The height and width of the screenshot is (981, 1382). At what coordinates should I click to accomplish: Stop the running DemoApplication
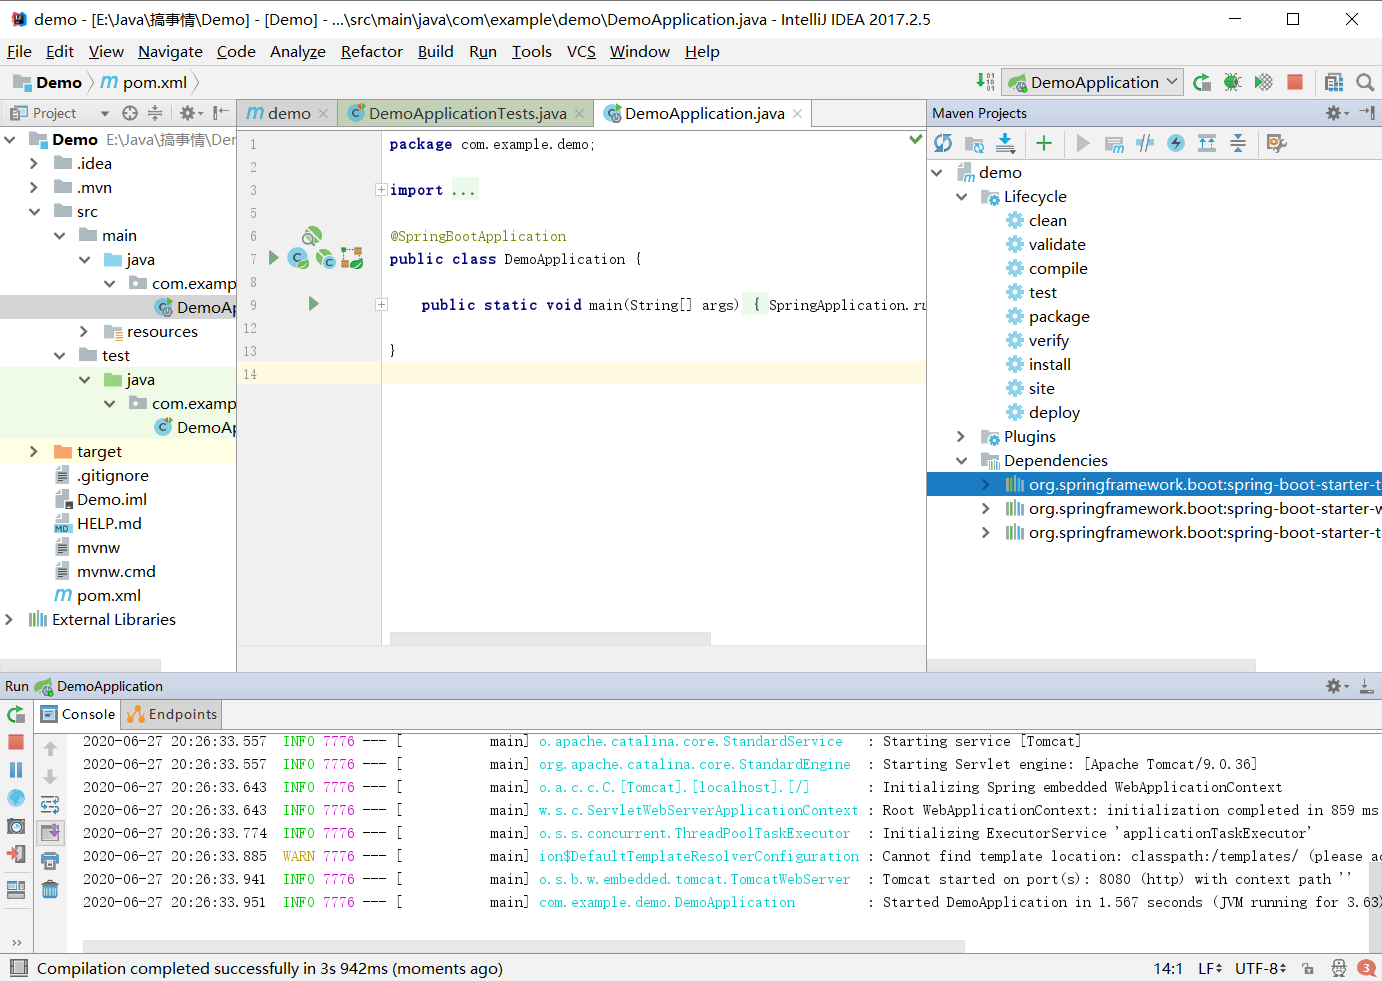(x=15, y=744)
